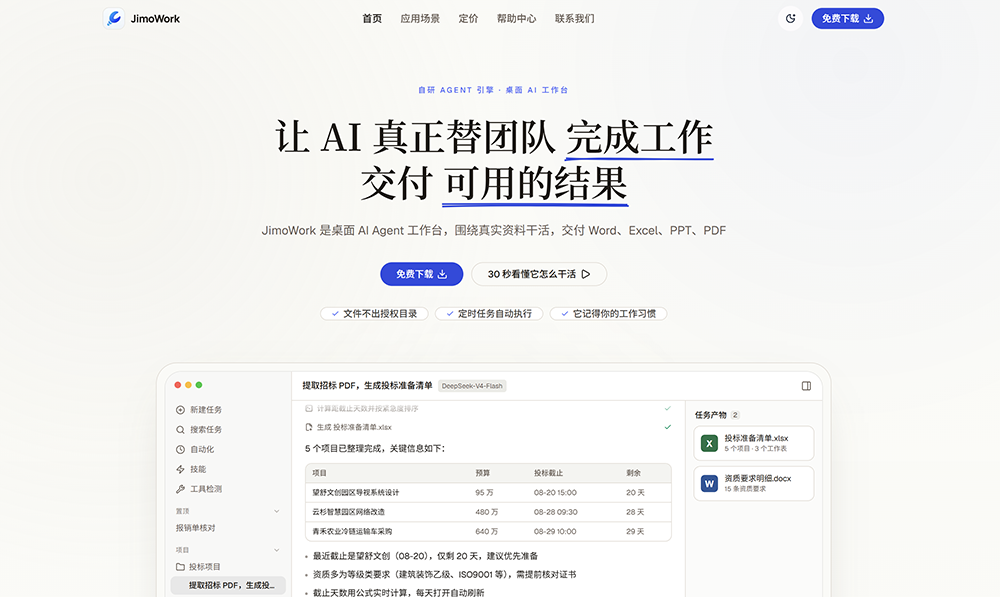Viewport: 1000px width, 597px height.
Task: Click the 它记得你的工作习惯 badge
Action: [608, 313]
